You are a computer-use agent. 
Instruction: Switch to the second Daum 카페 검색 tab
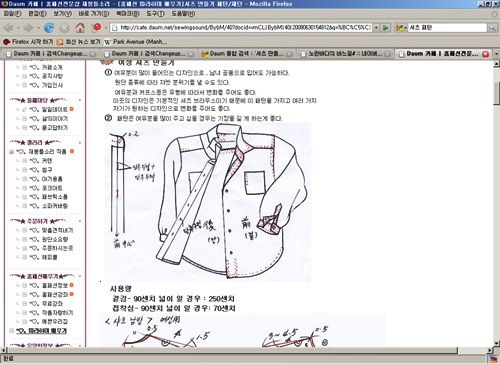(148, 54)
